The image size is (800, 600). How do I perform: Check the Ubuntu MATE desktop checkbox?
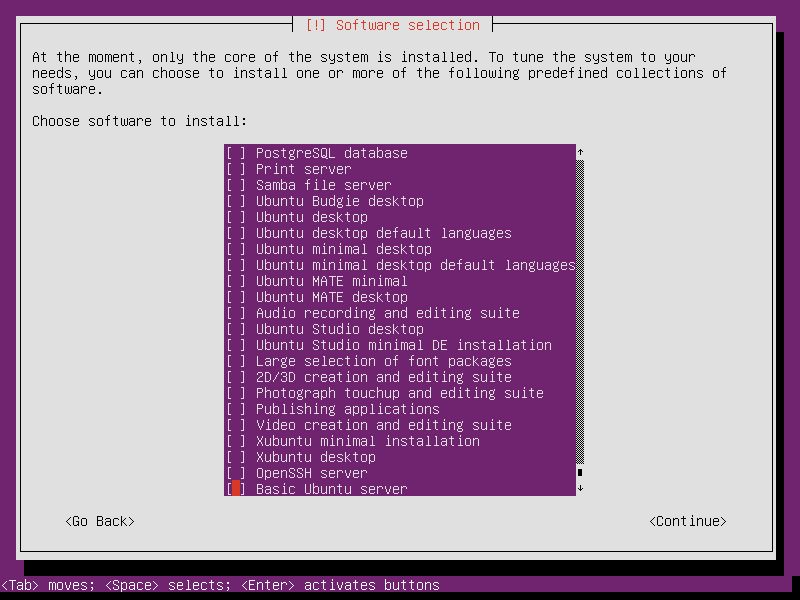236,297
